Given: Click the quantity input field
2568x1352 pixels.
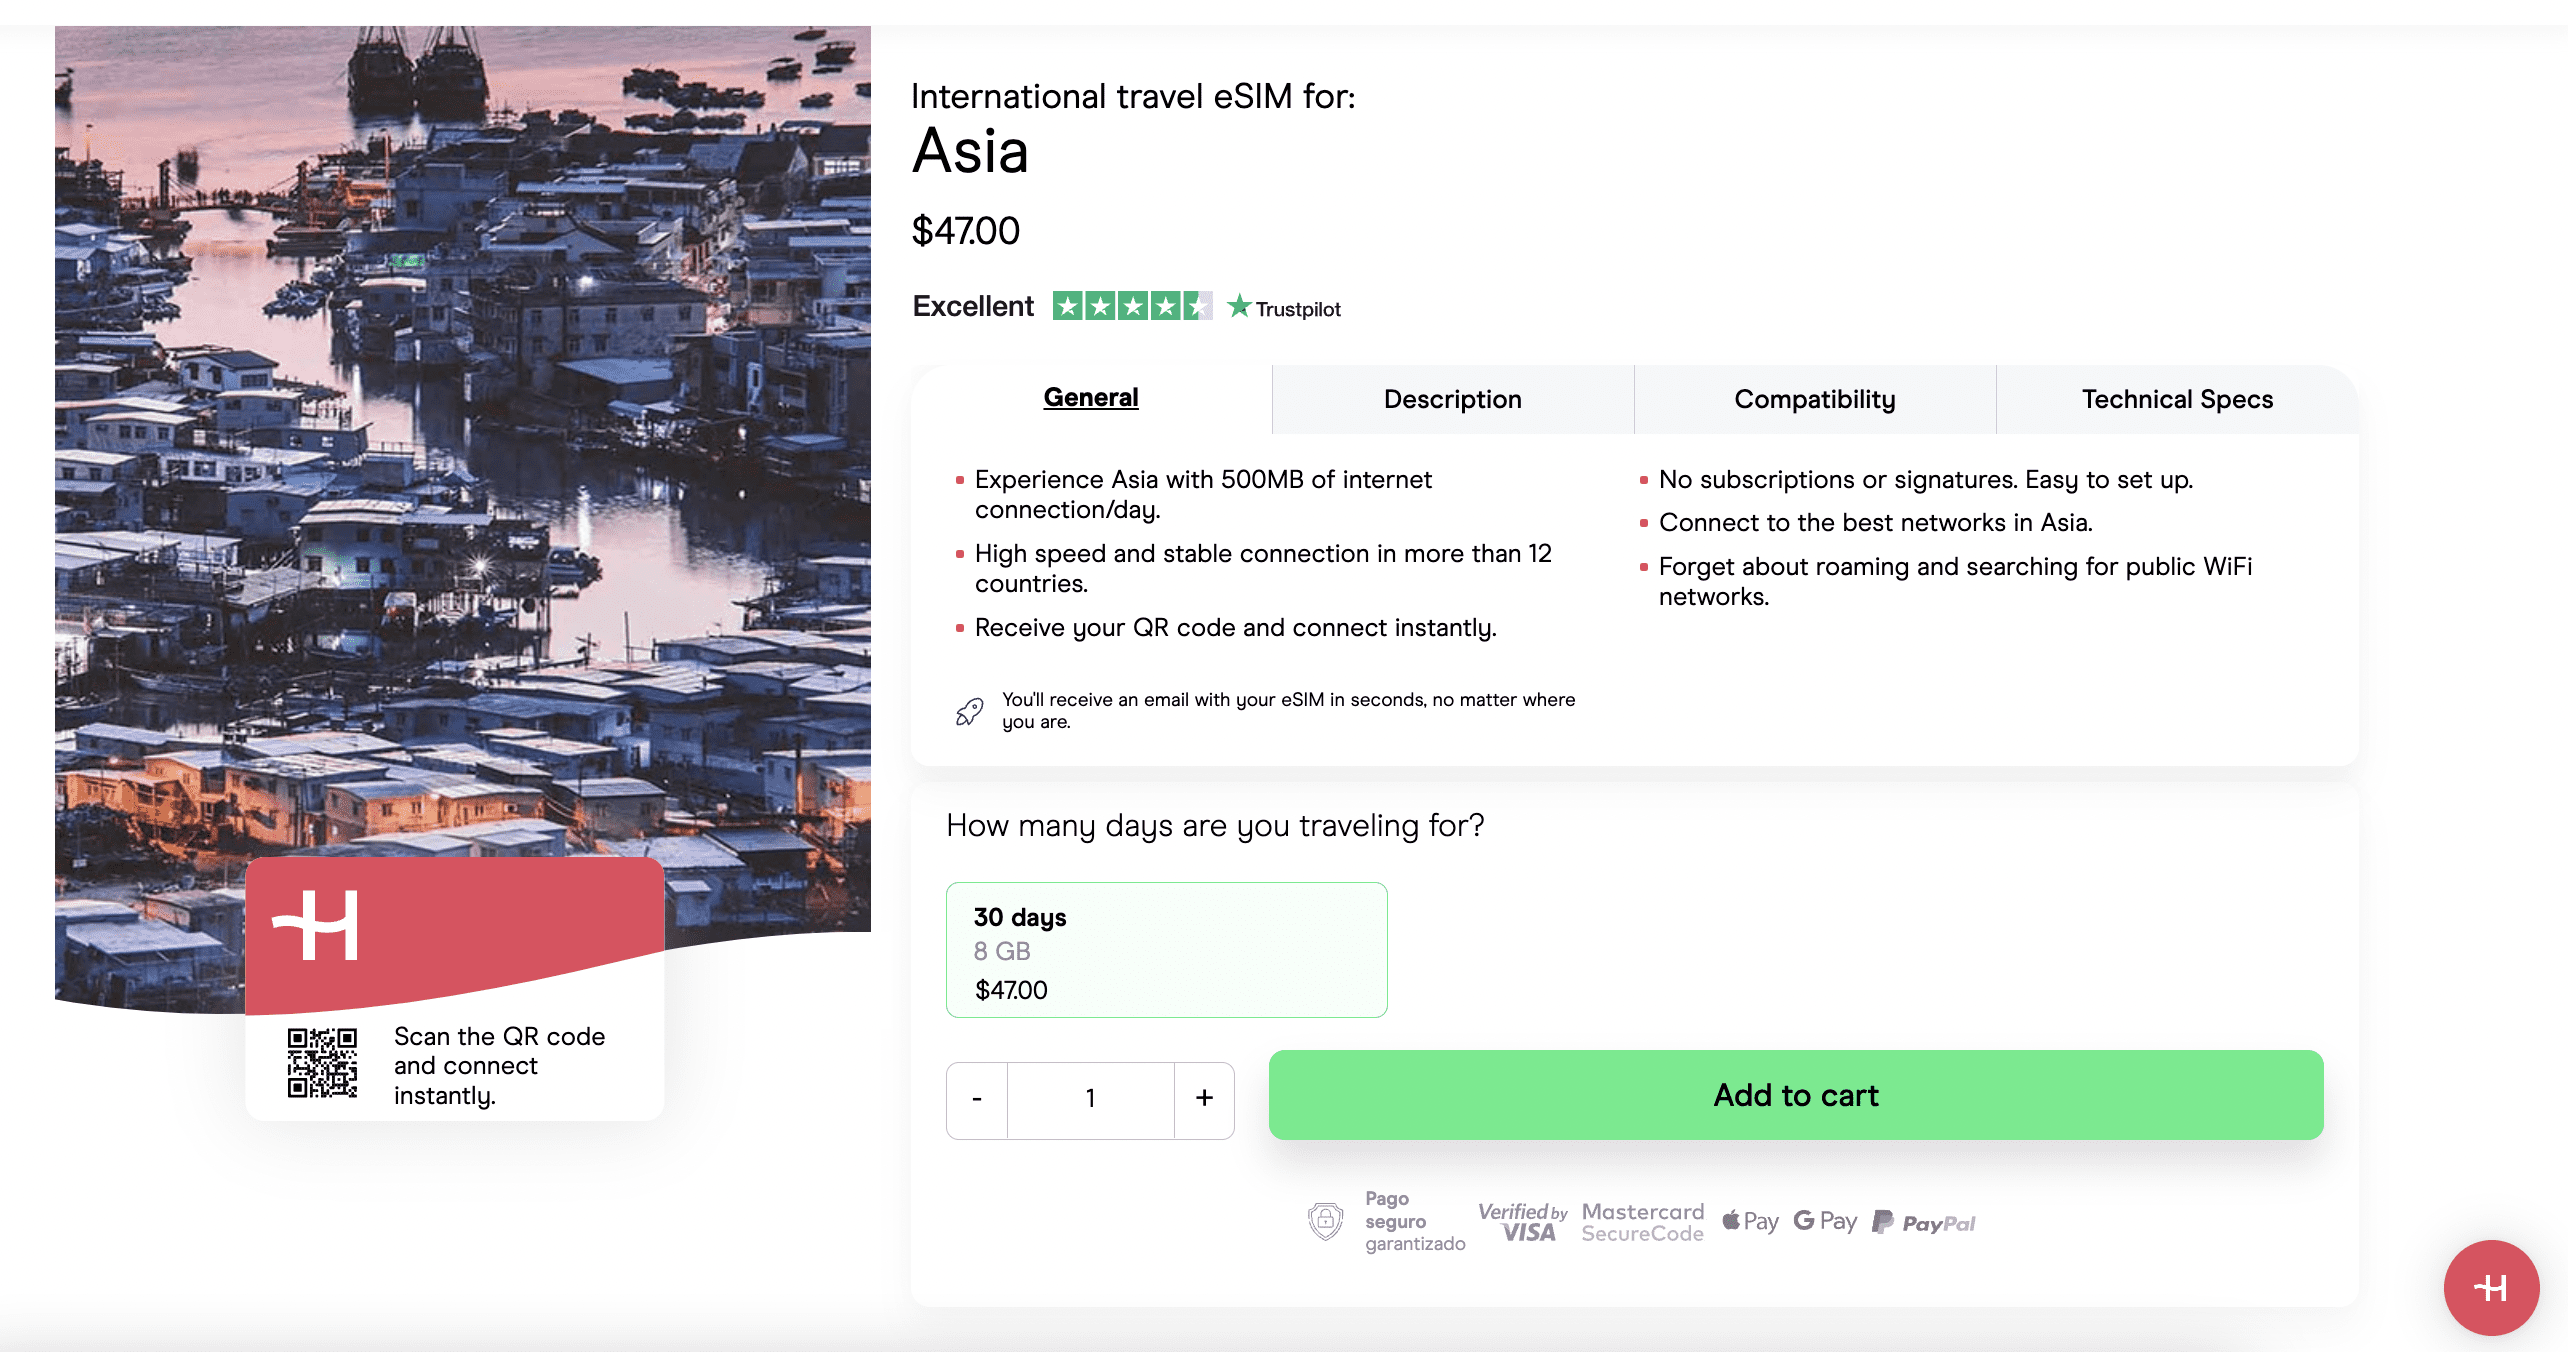Looking at the screenshot, I should (1090, 1099).
